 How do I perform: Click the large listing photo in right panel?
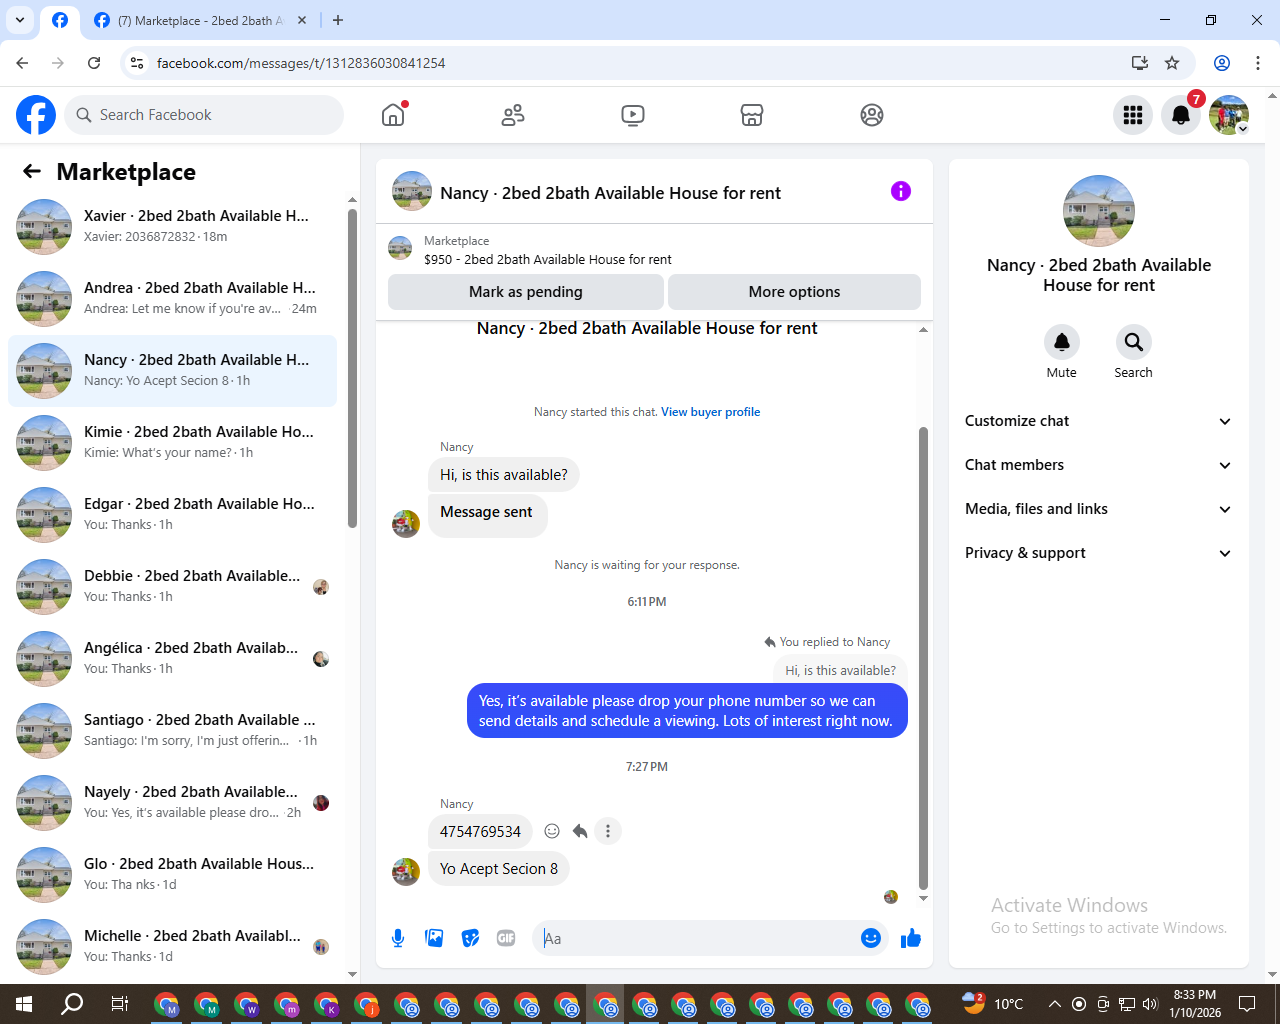click(1099, 211)
